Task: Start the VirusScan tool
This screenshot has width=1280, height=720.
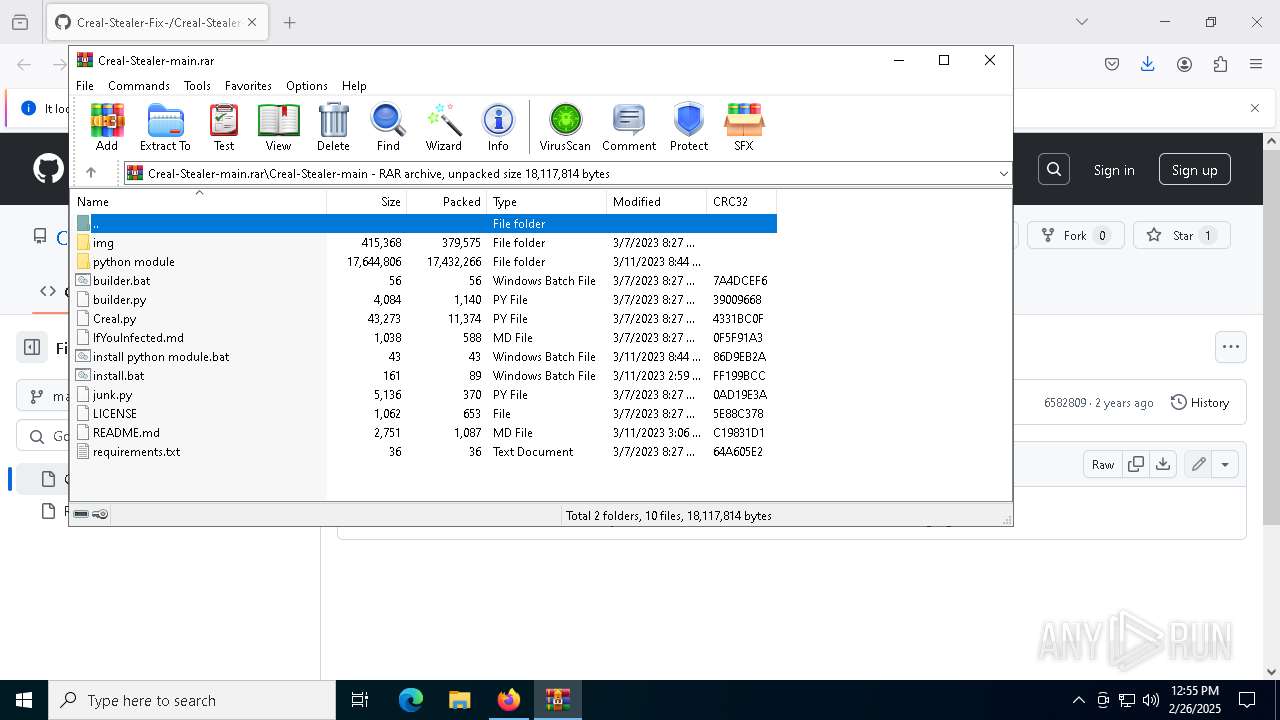Action: pos(565,127)
